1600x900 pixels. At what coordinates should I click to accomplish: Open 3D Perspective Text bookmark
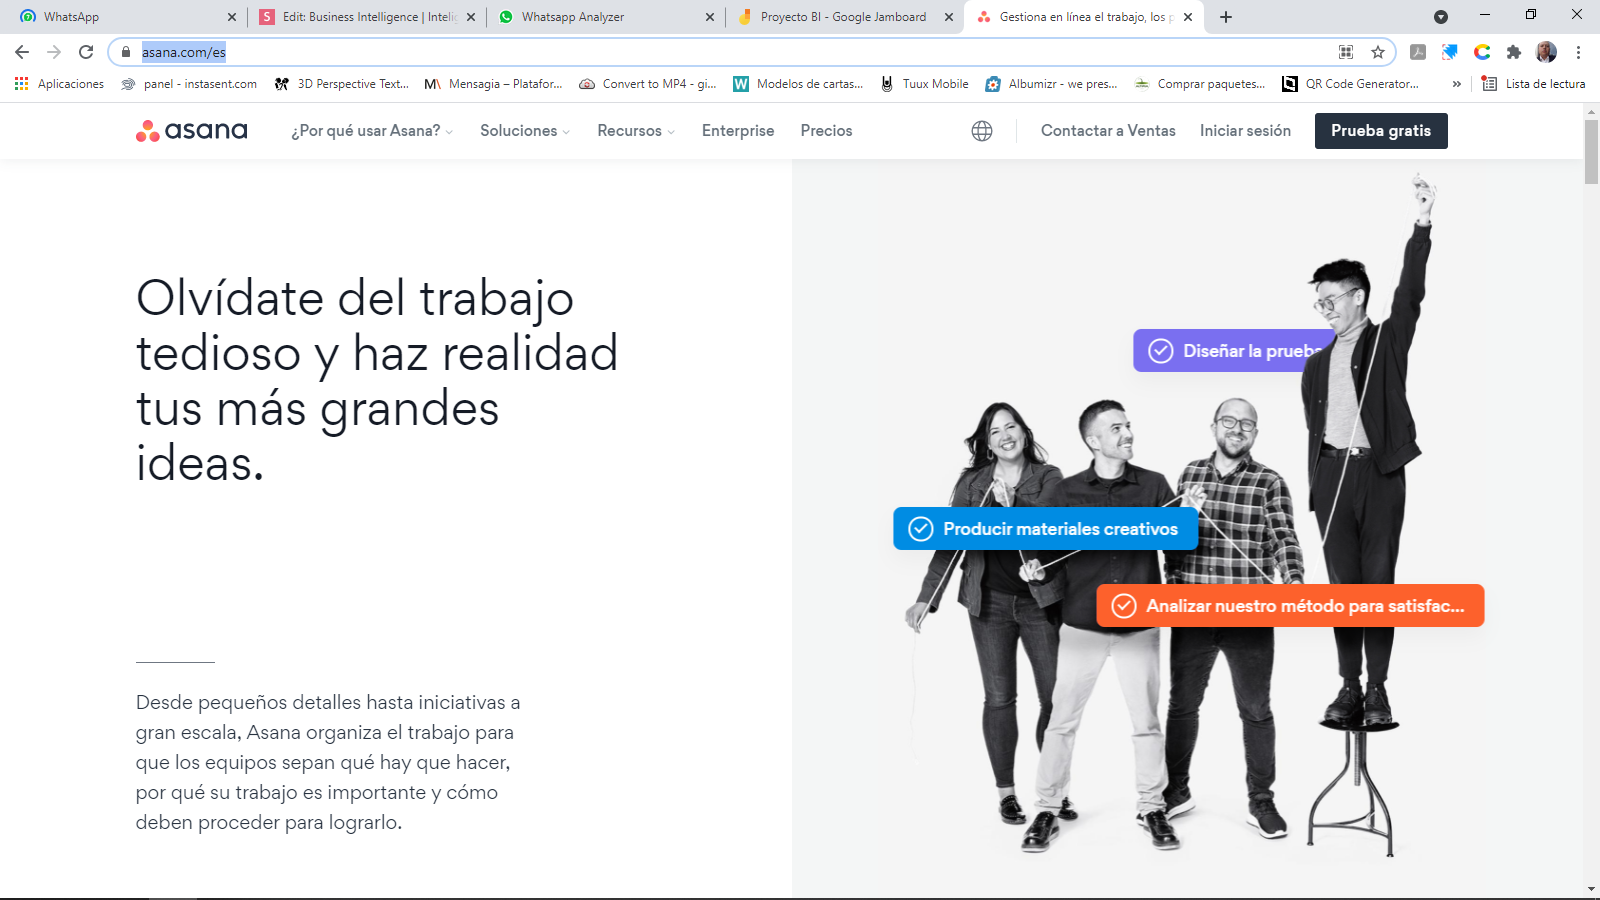[342, 84]
